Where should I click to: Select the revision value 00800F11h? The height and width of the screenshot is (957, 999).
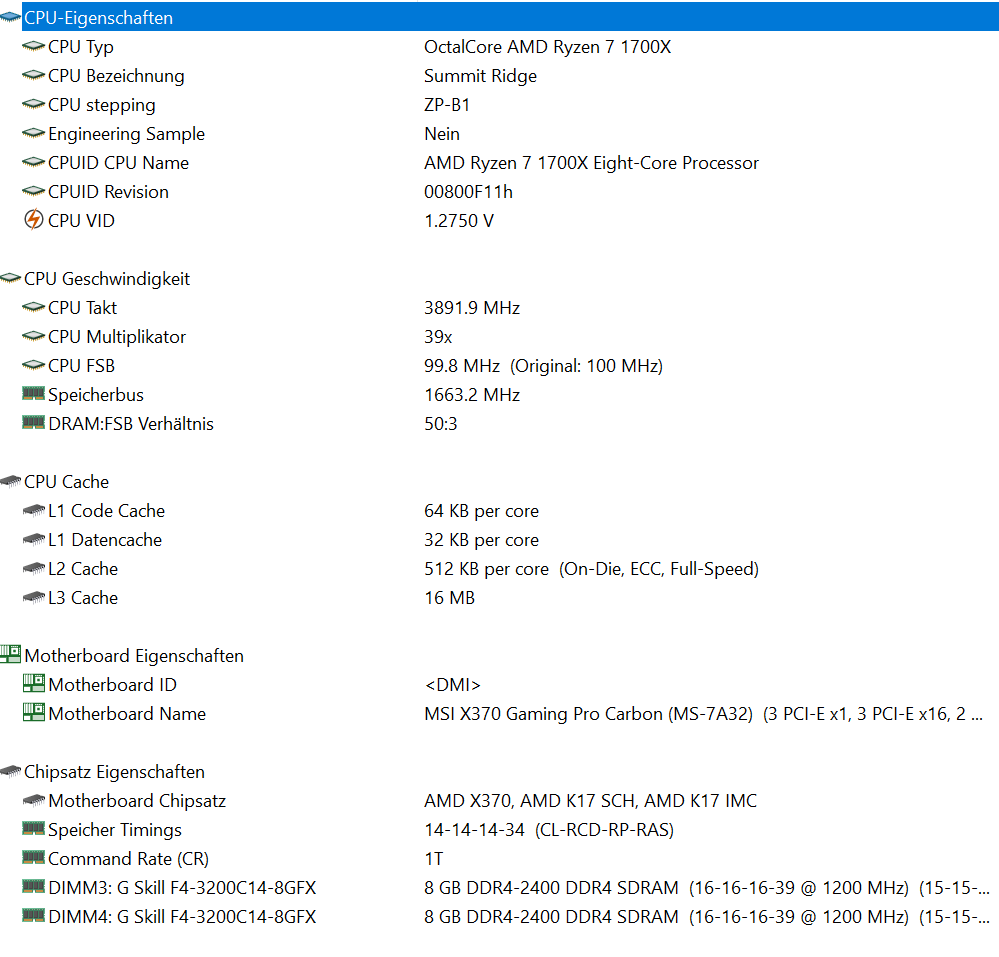[468, 192]
